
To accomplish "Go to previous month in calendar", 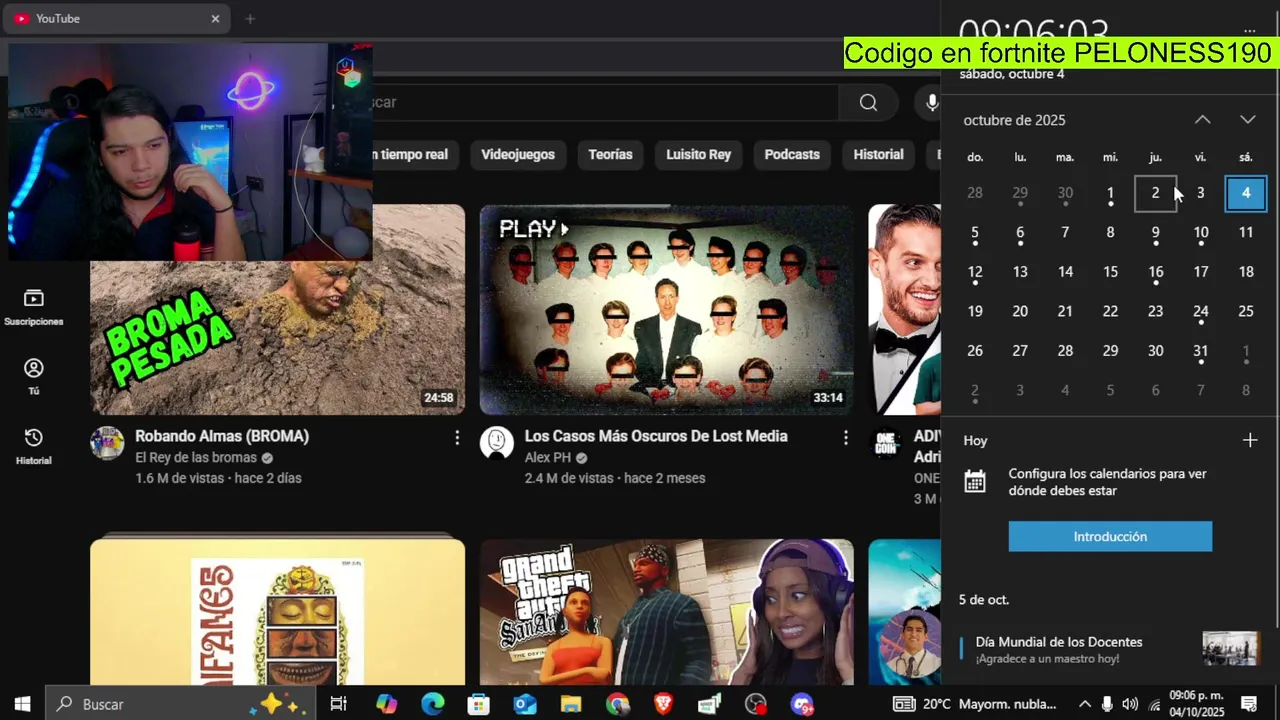I will click(1202, 120).
